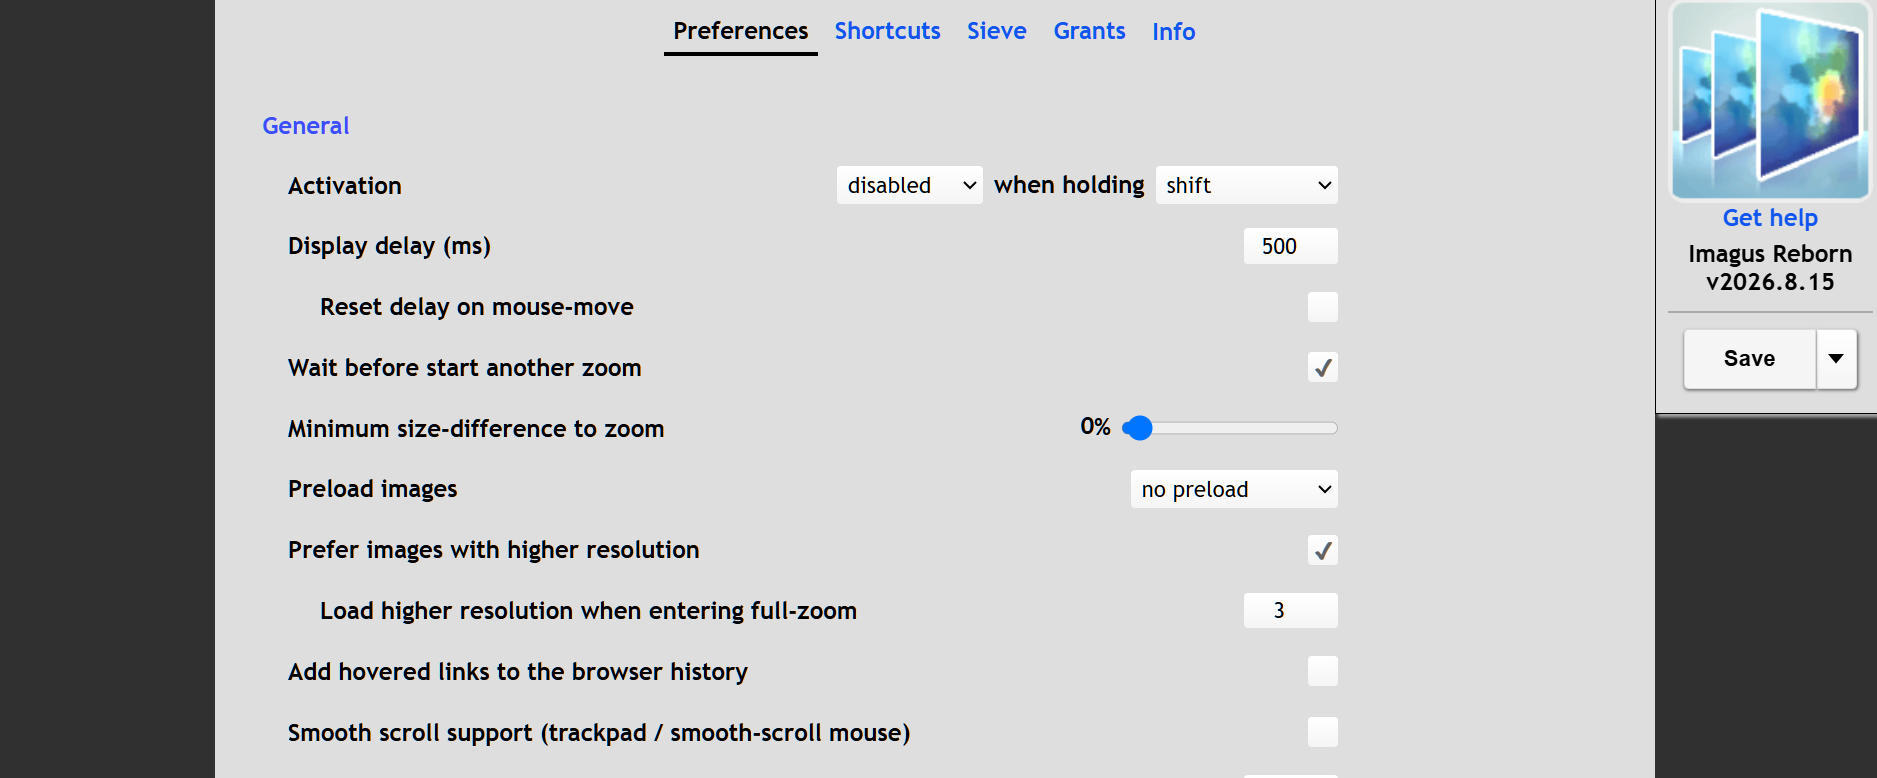Switch to the Sieve tab
This screenshot has height=778, width=1877.
[x=996, y=31]
